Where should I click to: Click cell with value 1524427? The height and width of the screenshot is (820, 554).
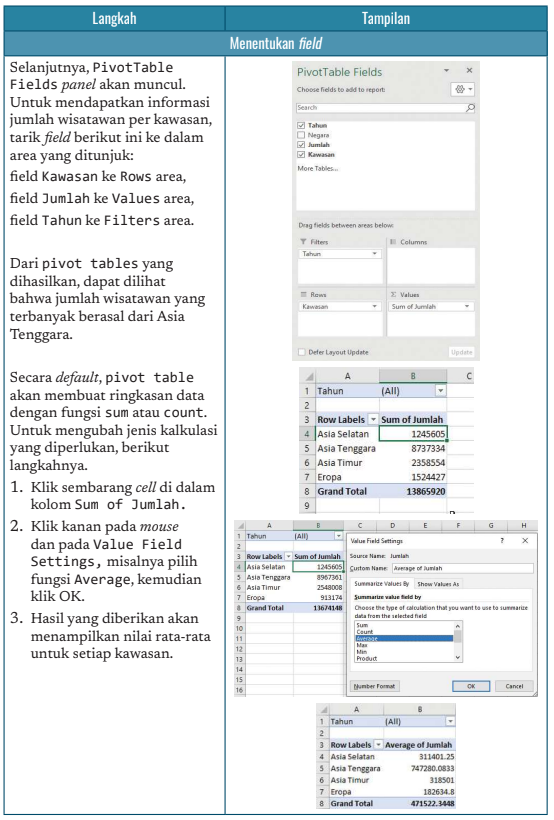(413, 477)
